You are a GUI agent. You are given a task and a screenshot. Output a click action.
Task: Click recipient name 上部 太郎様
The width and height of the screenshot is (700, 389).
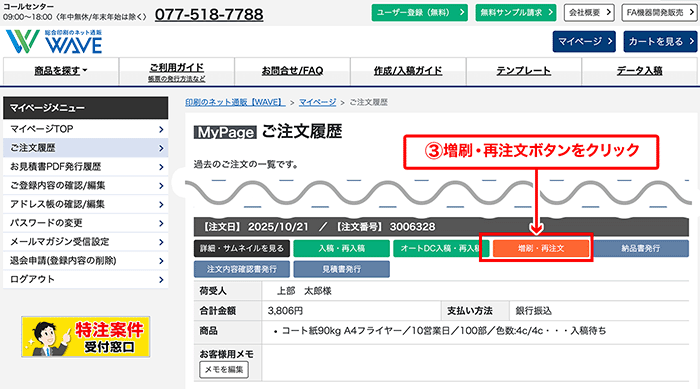click(304, 291)
